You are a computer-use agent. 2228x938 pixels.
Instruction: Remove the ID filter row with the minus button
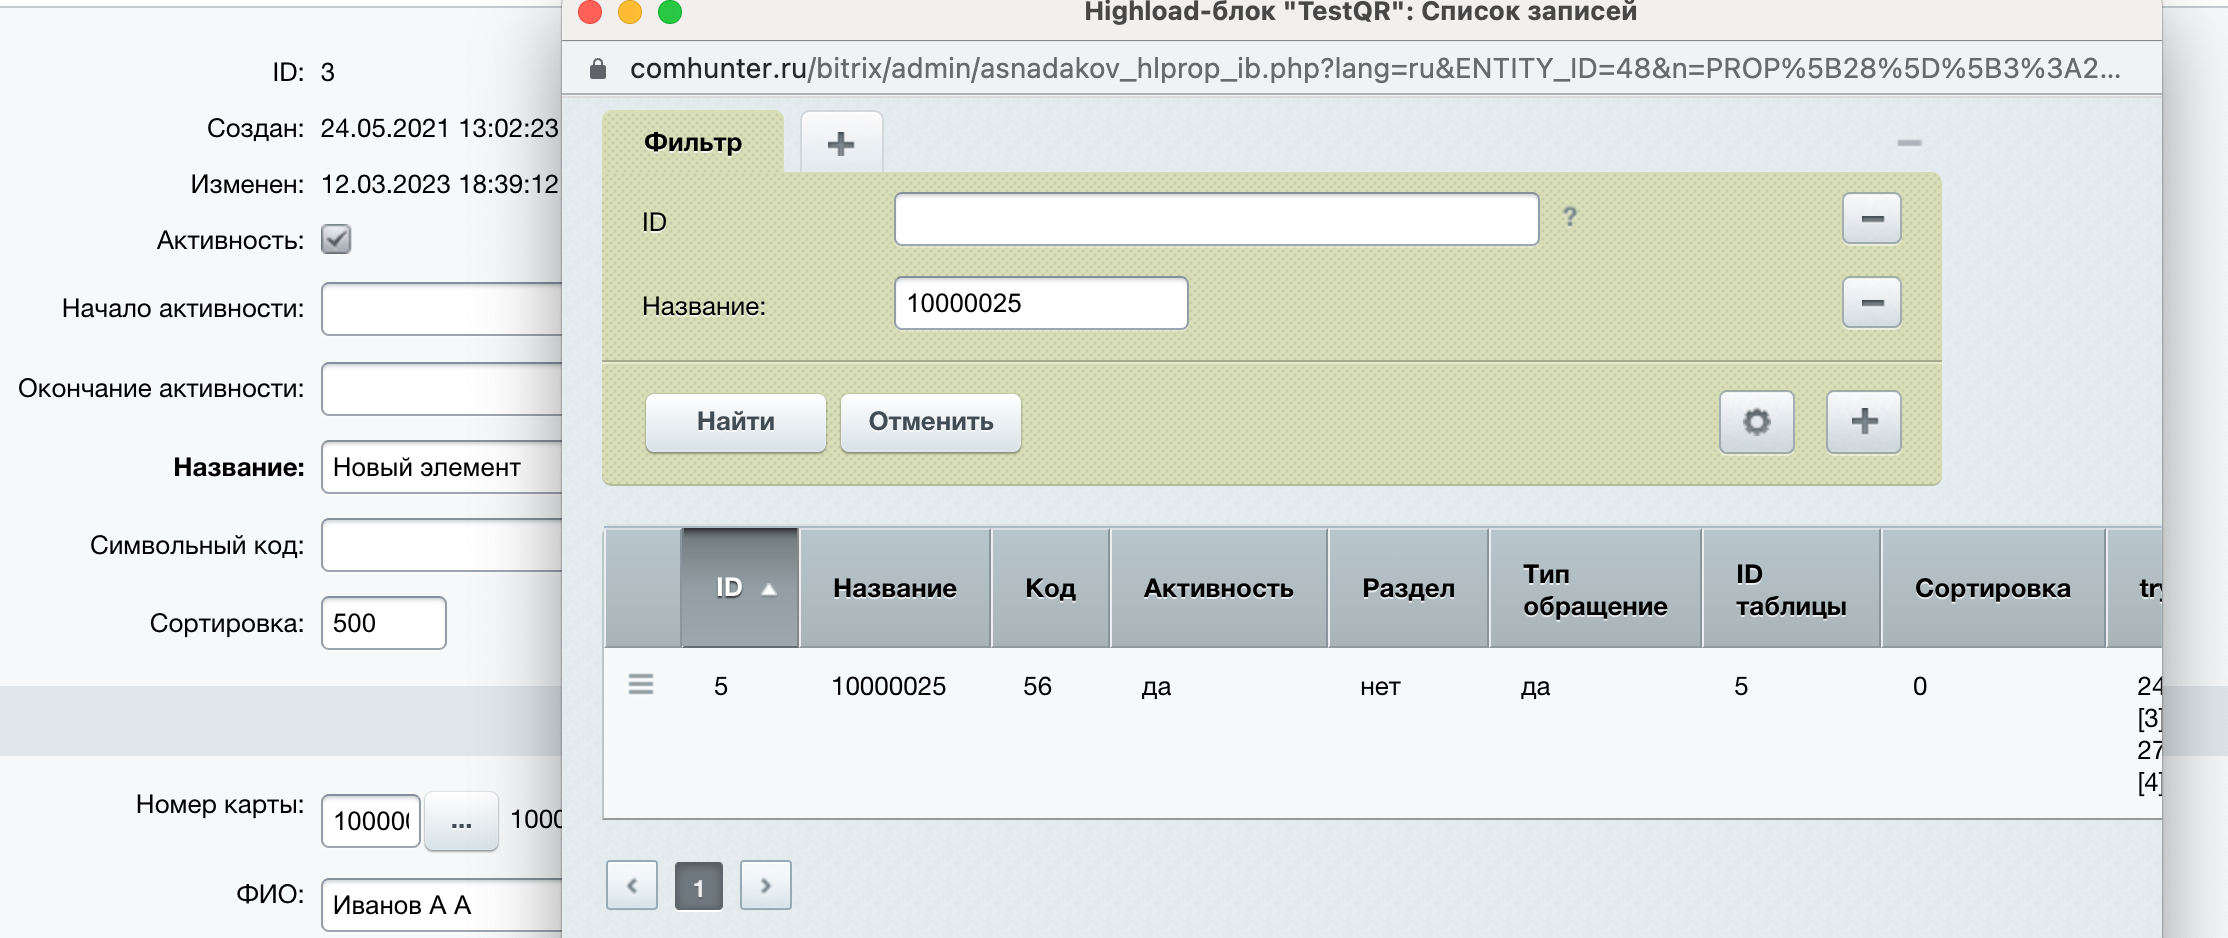coord(1872,219)
